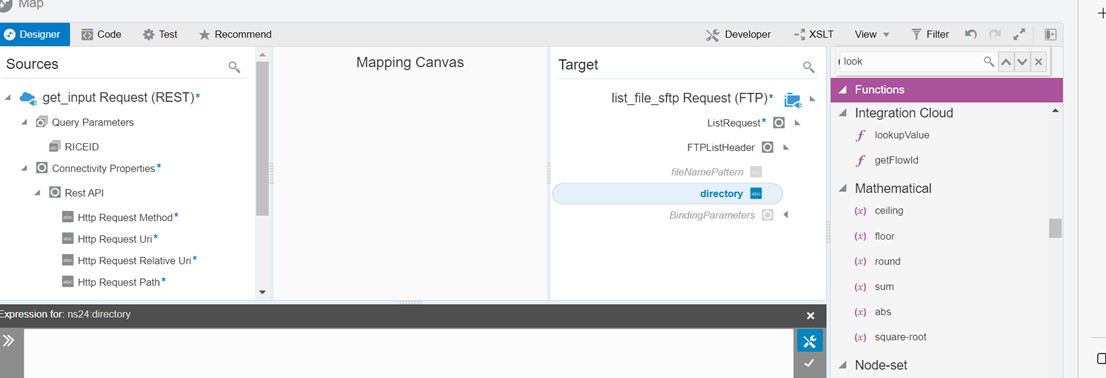Collapse the Query Parameters node
The image size is (1106, 378).
[24, 122]
